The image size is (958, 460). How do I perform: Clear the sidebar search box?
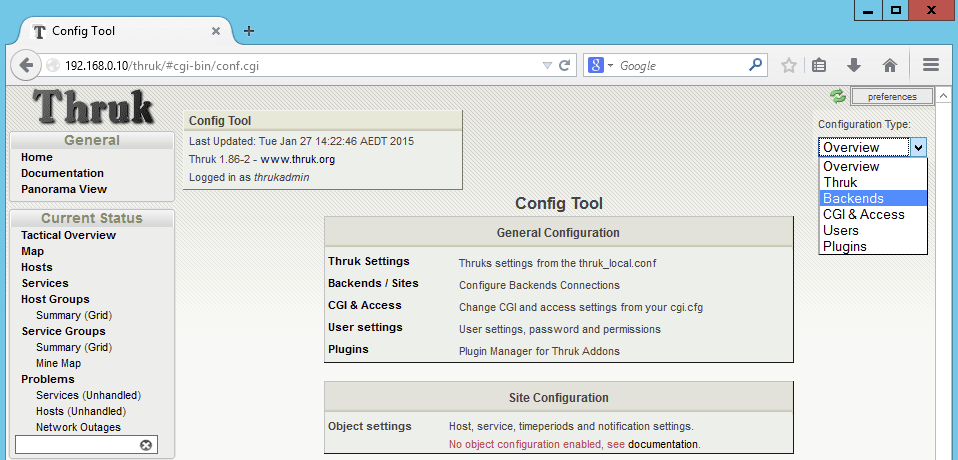[145, 445]
